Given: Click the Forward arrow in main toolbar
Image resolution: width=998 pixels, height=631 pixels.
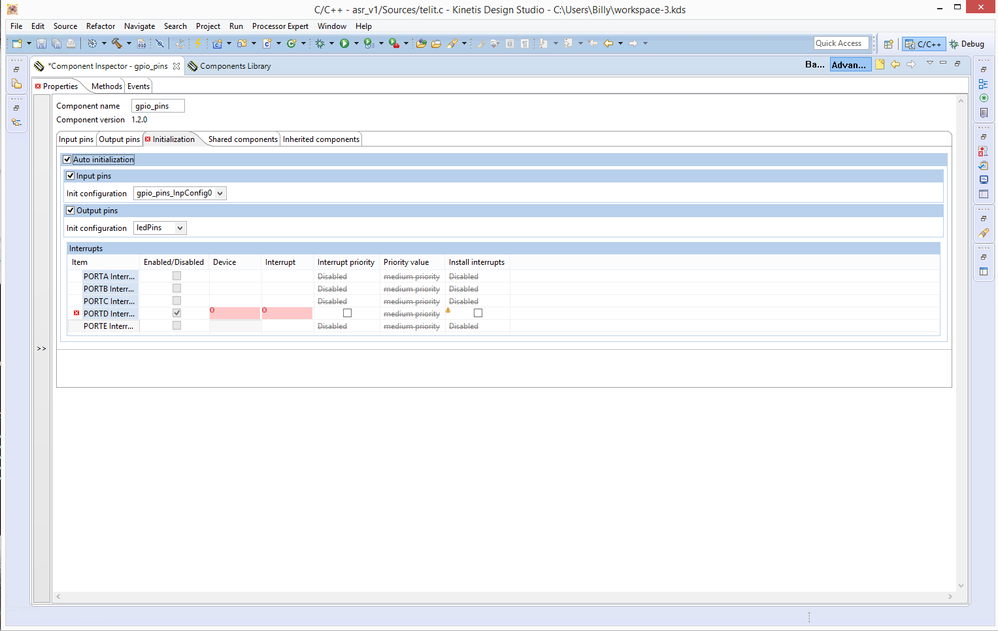Looking at the screenshot, I should click(633, 43).
